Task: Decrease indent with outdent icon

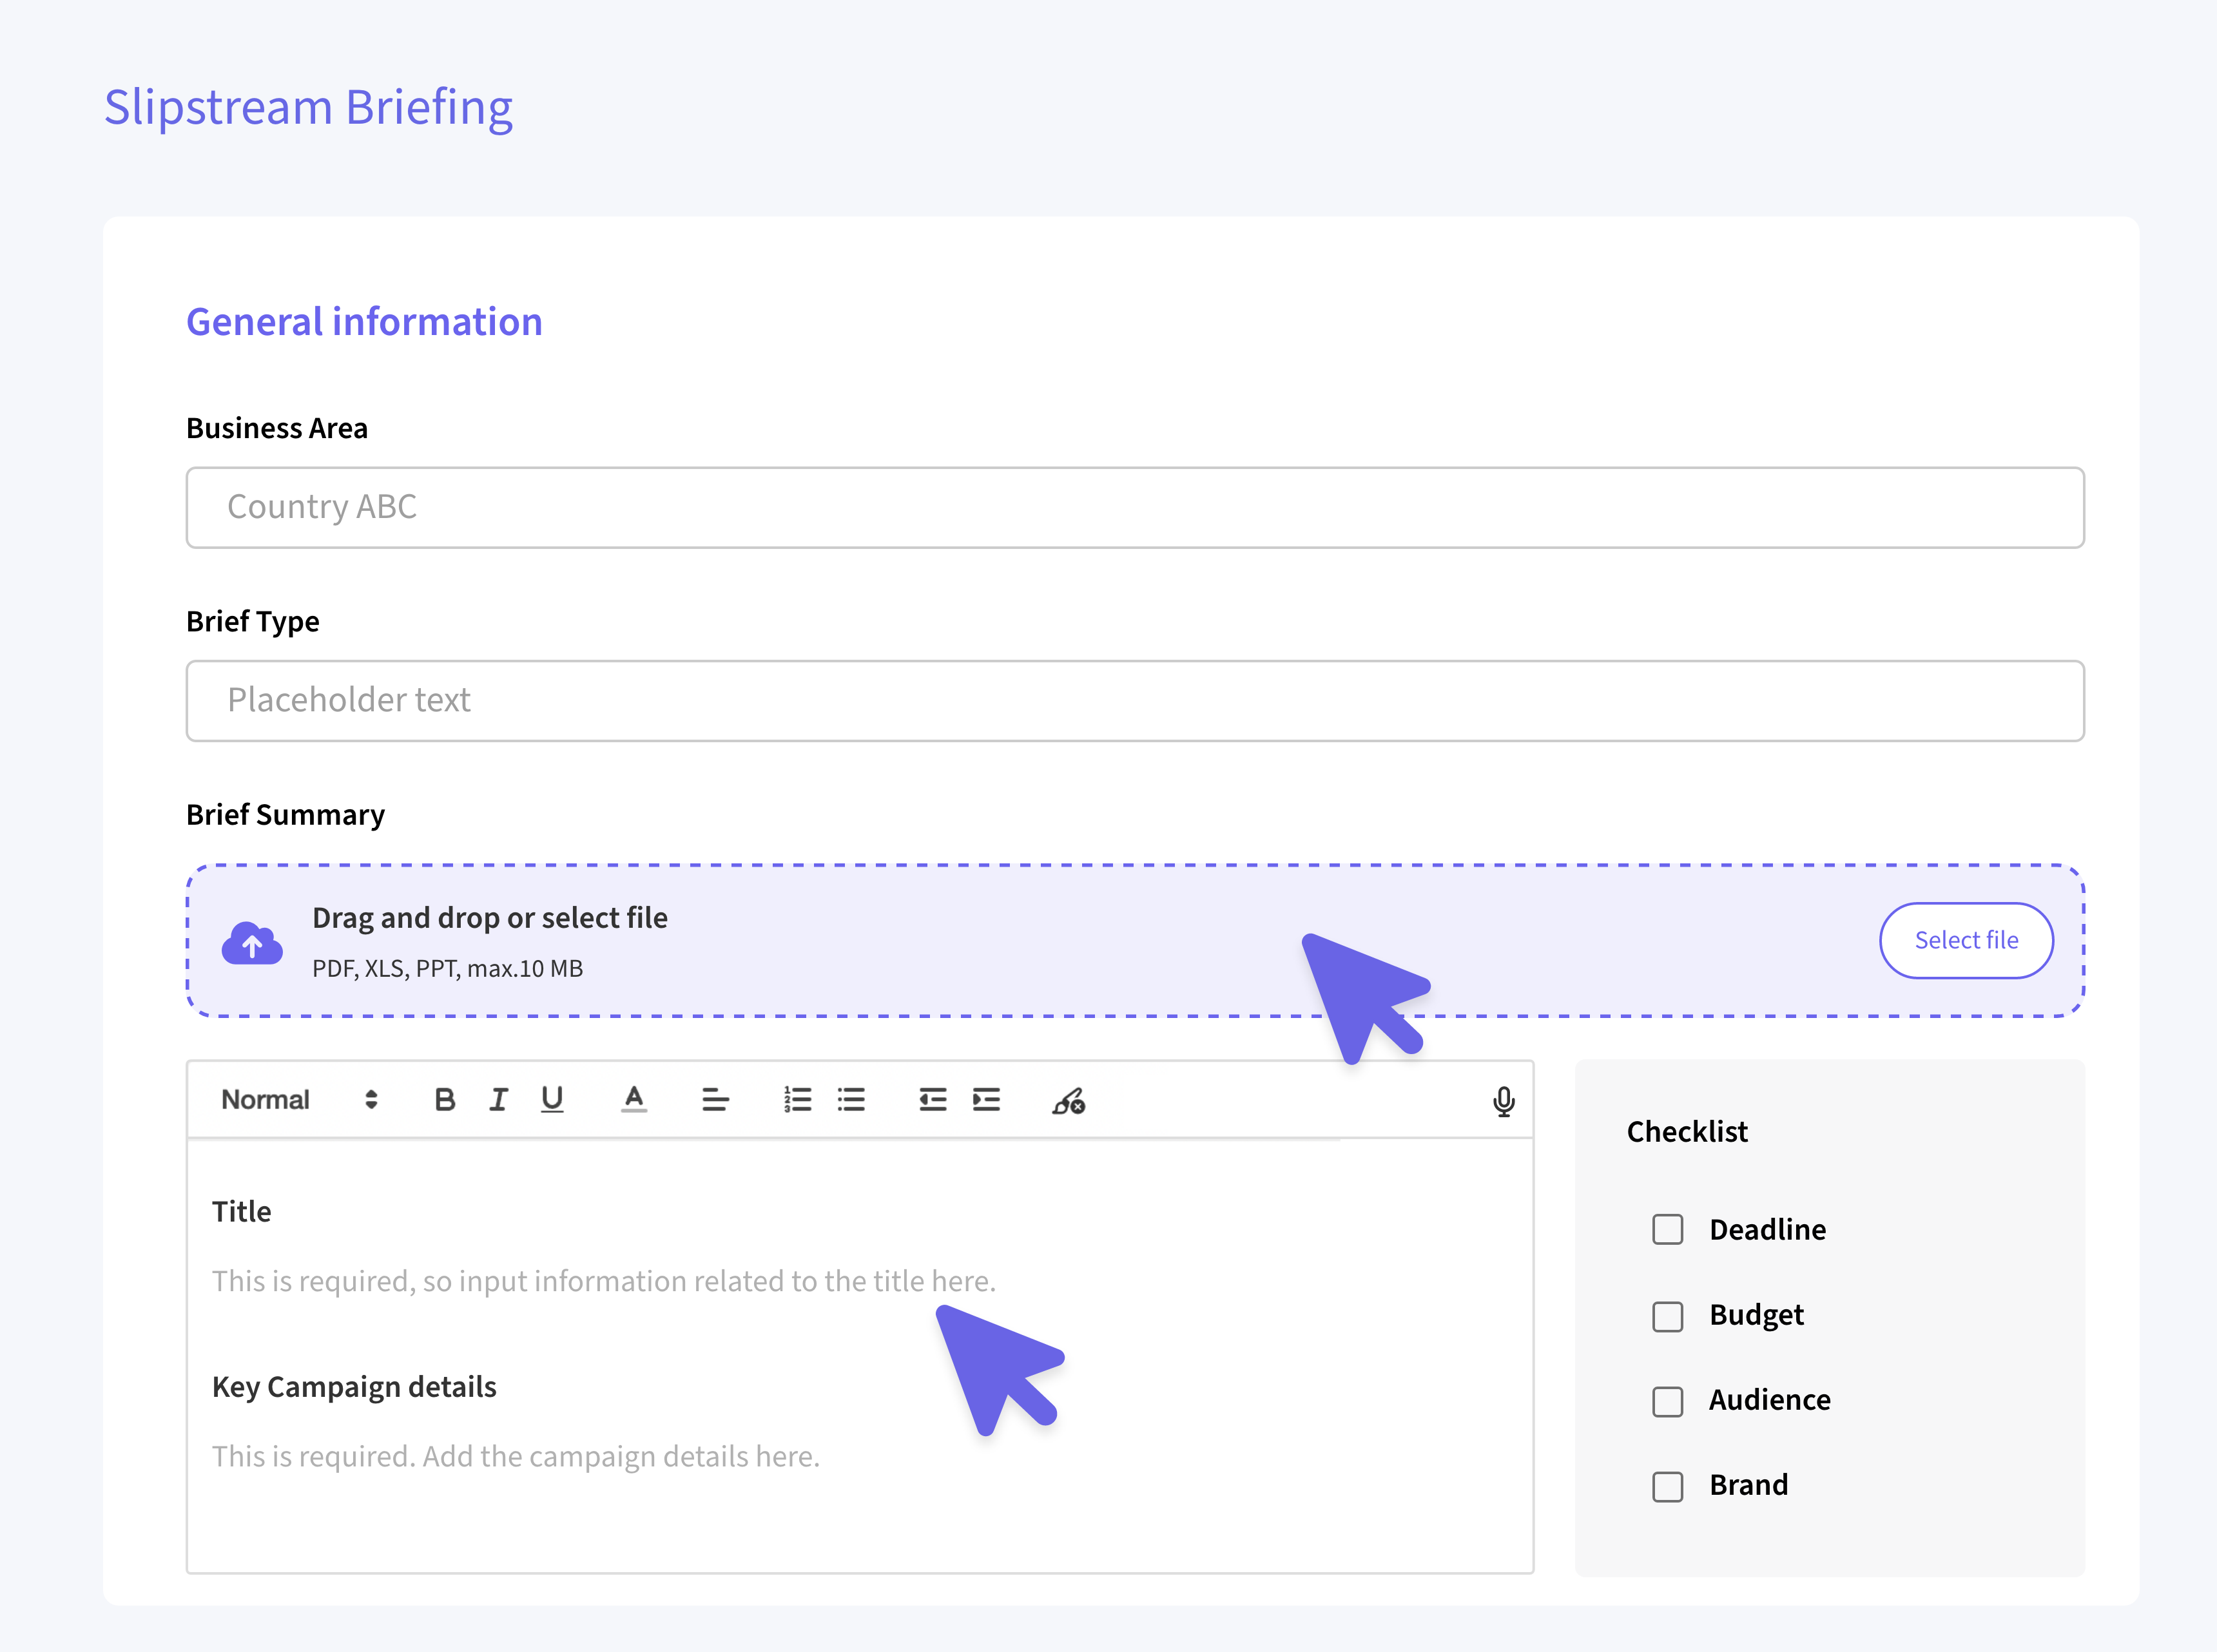Action: click(932, 1100)
